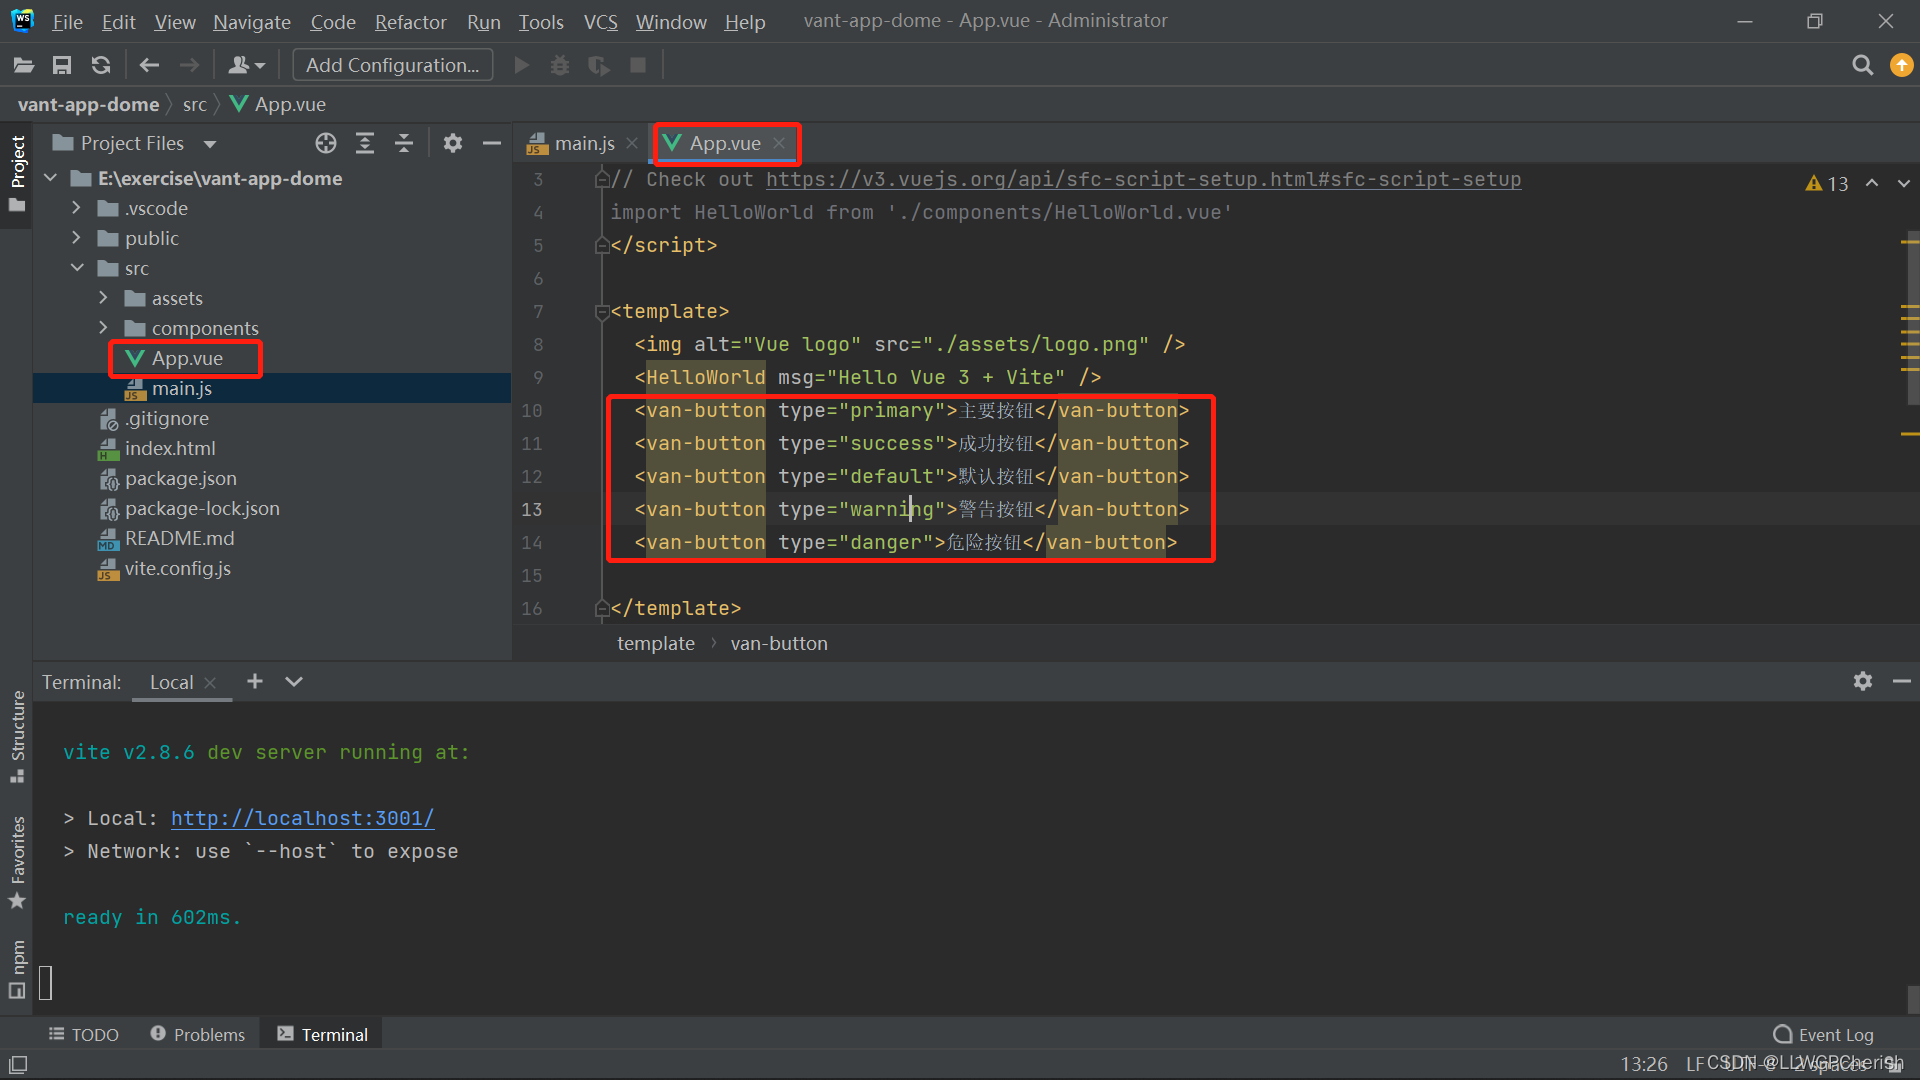Open Project panel settings with the gear icon
Screen dimensions: 1920x1080
tap(453, 142)
